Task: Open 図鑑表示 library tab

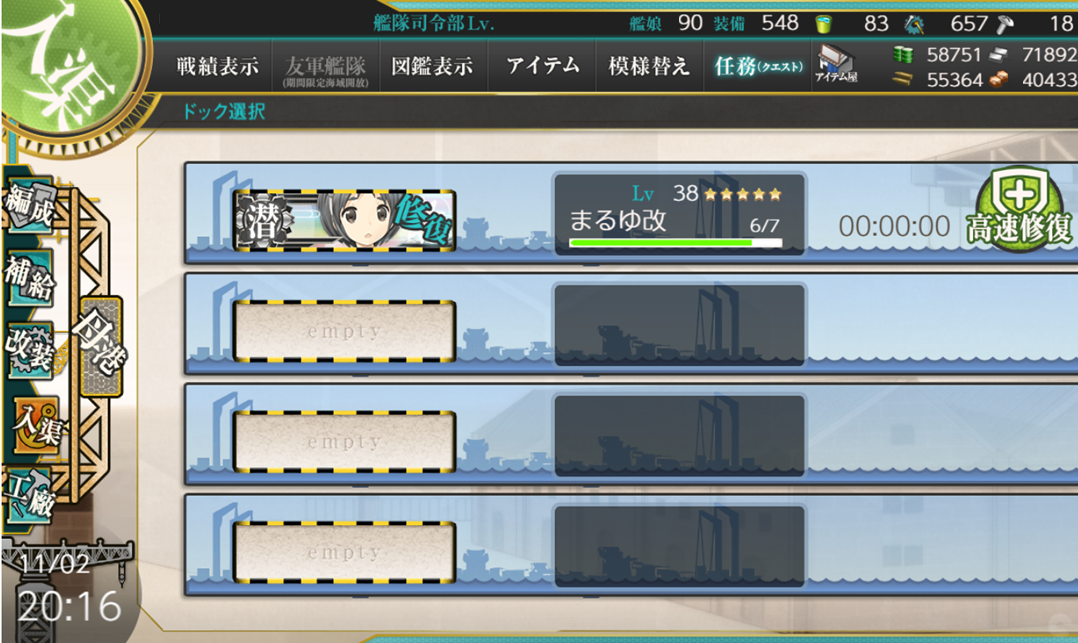Action: point(432,66)
